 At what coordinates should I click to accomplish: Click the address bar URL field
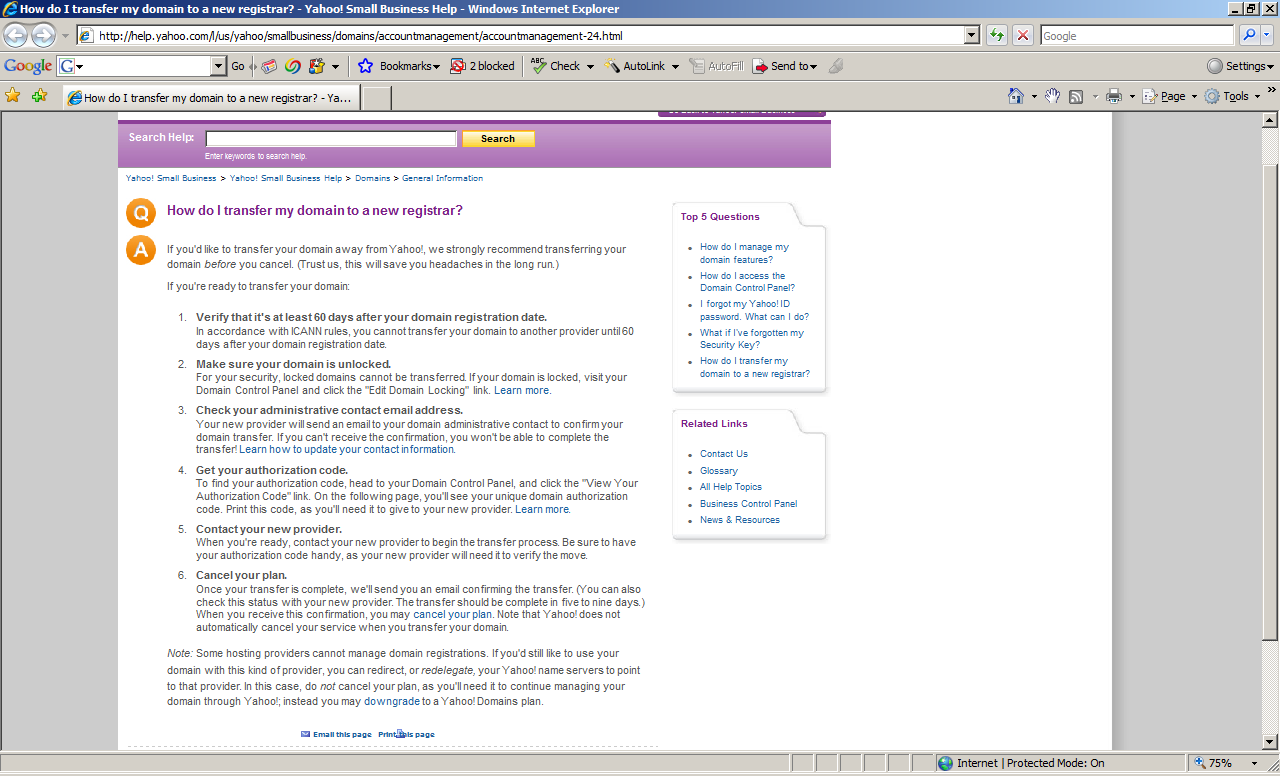tap(530, 36)
